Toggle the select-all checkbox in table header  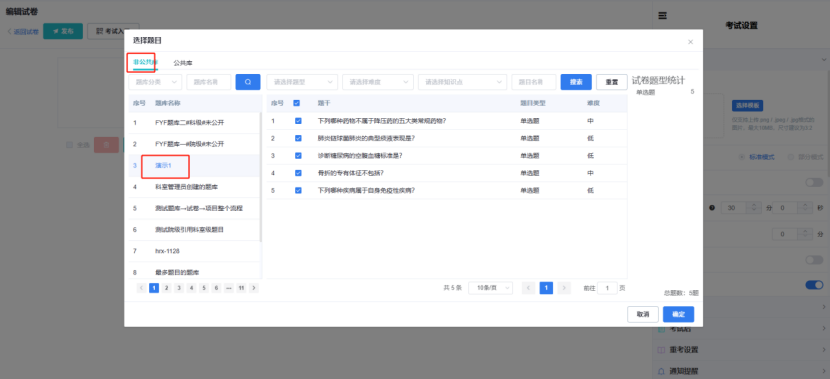(x=296, y=103)
